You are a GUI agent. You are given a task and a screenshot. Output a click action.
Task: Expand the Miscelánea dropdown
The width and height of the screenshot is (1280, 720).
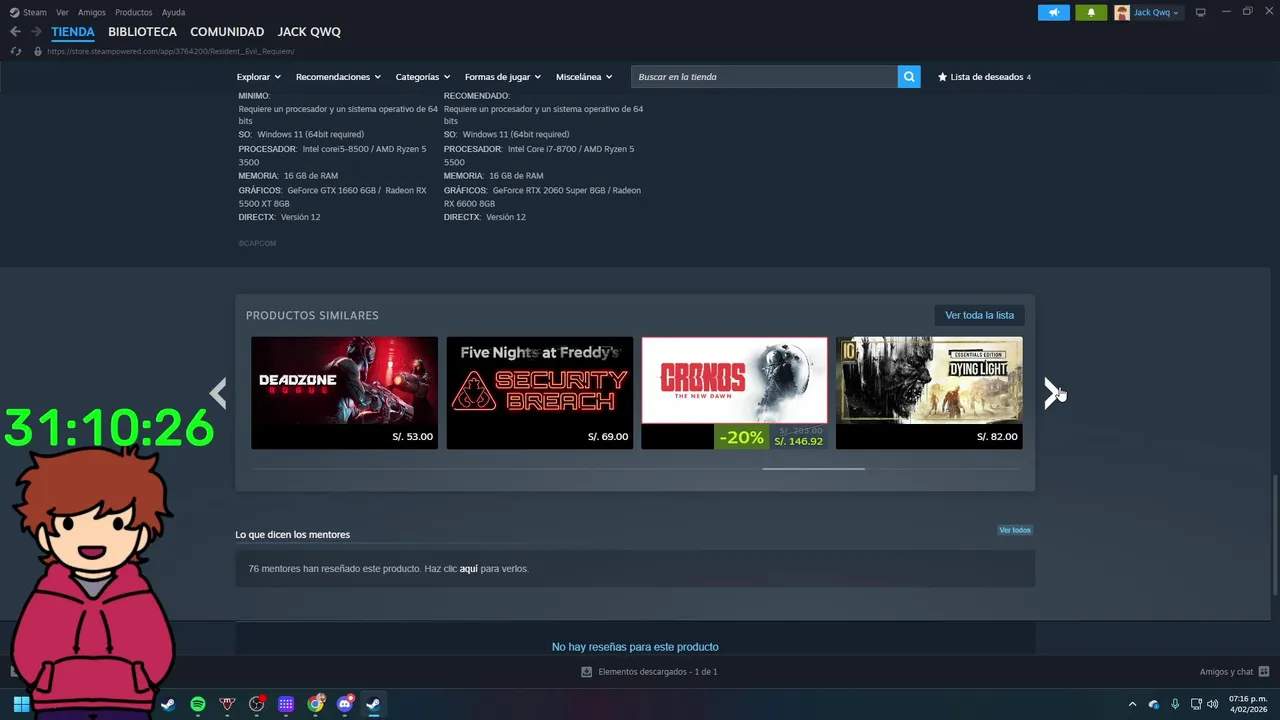click(584, 77)
